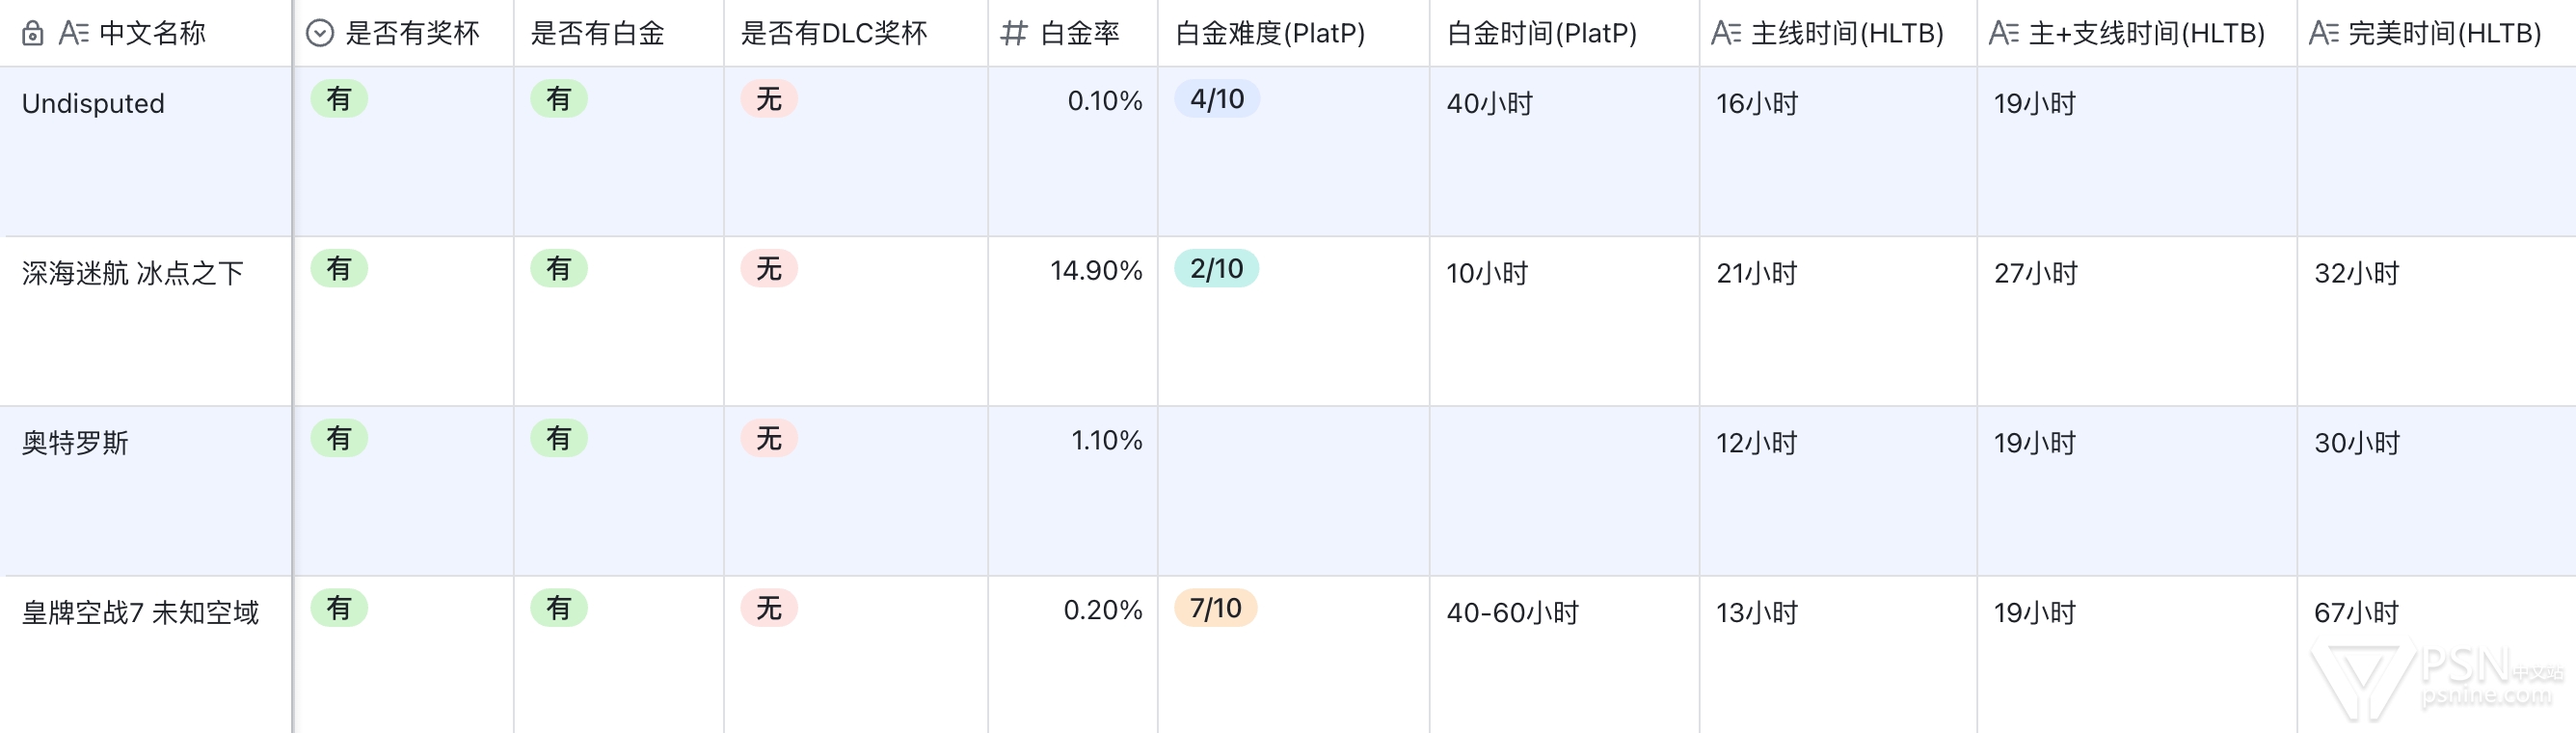
Task: Open the 是否有白金 column header menu
Action: pyautogui.click(x=597, y=34)
